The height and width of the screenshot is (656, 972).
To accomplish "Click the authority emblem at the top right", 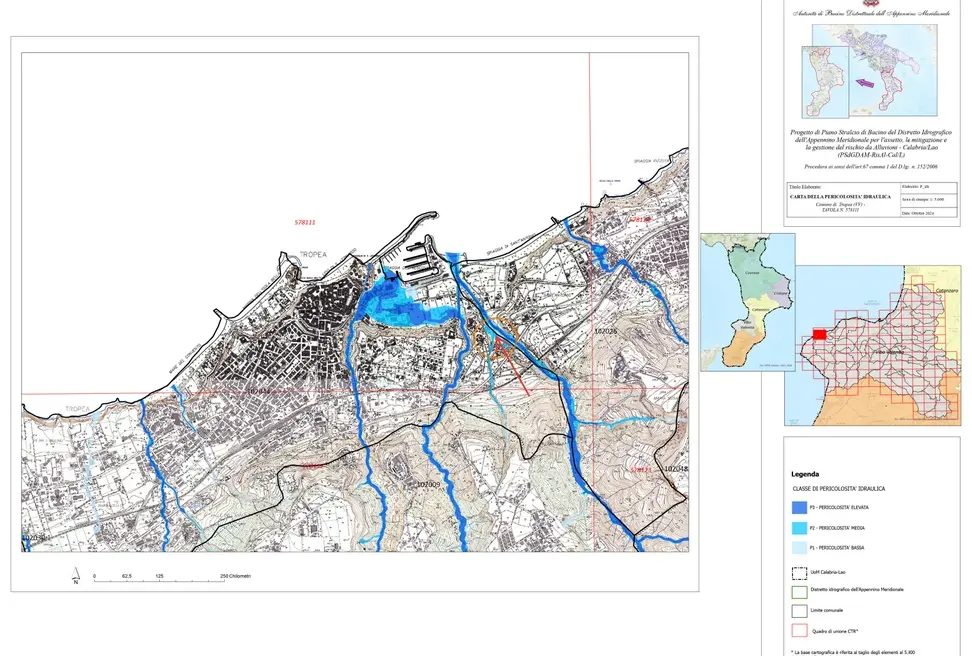I will point(868,3).
